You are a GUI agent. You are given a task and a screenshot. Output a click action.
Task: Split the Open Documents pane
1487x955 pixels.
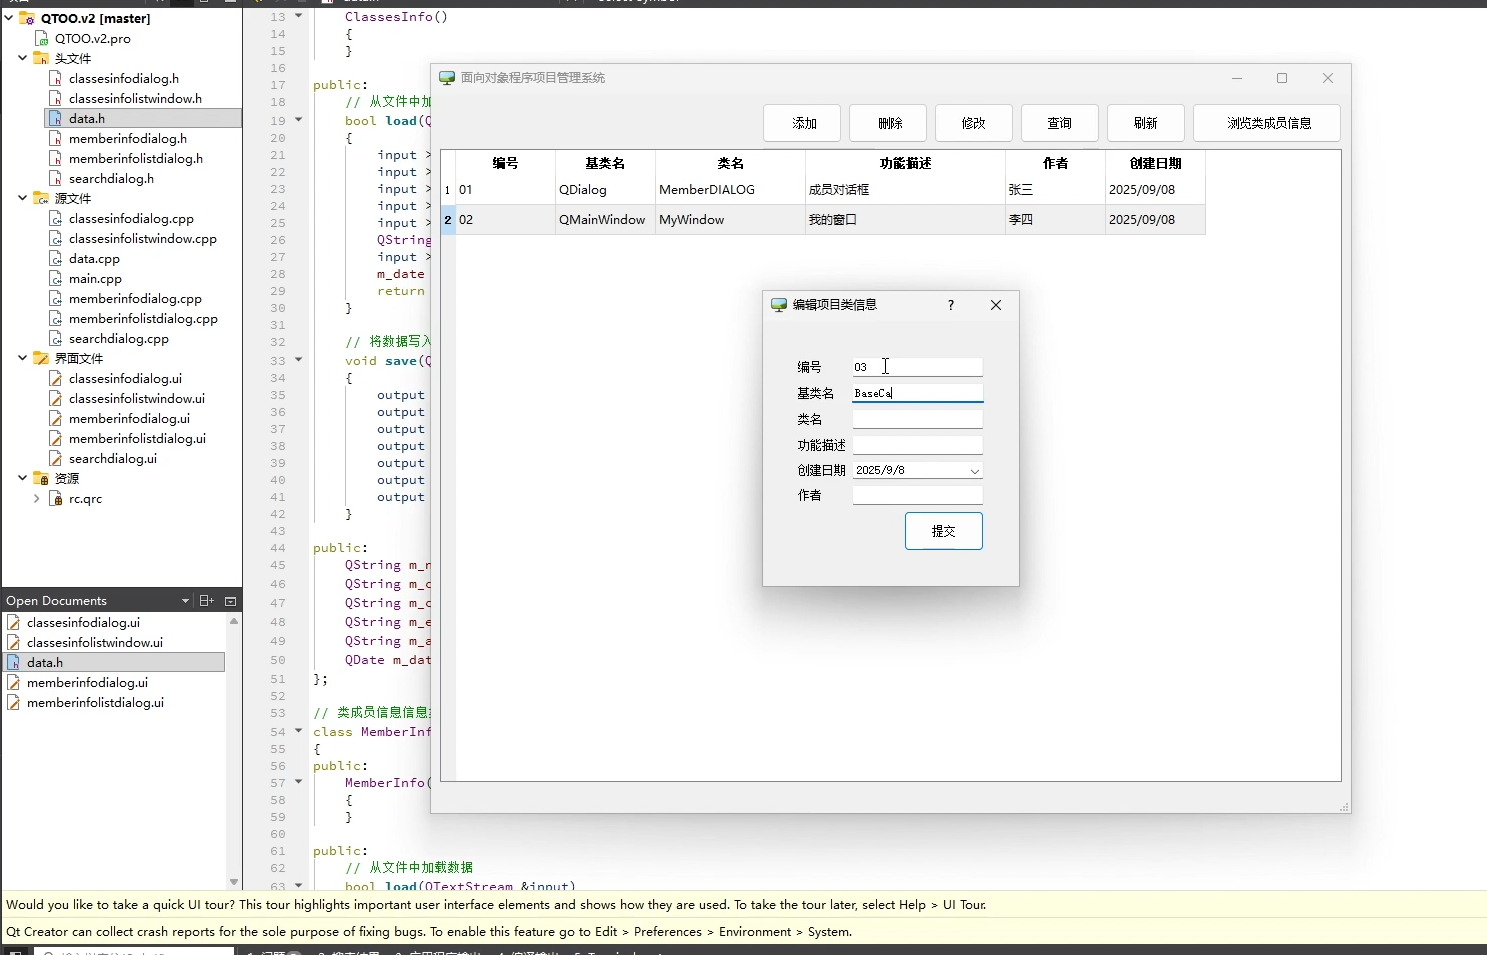tap(207, 600)
